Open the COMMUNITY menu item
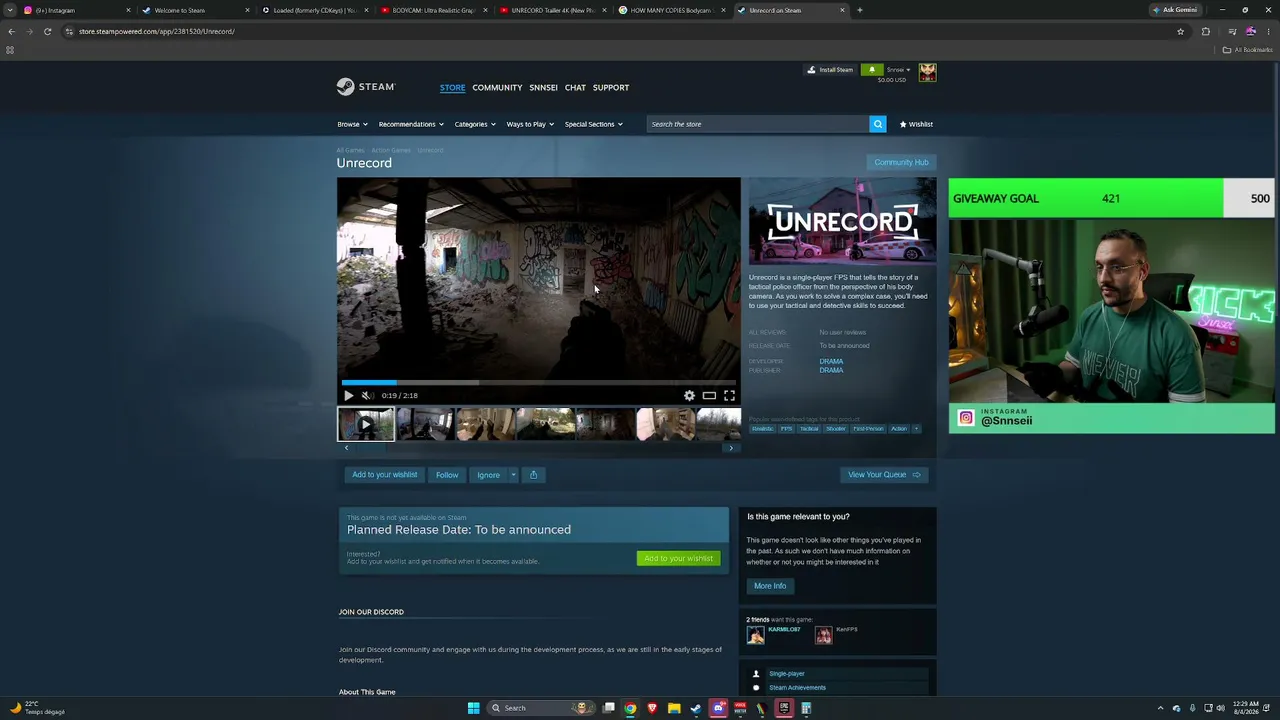 coord(497,88)
